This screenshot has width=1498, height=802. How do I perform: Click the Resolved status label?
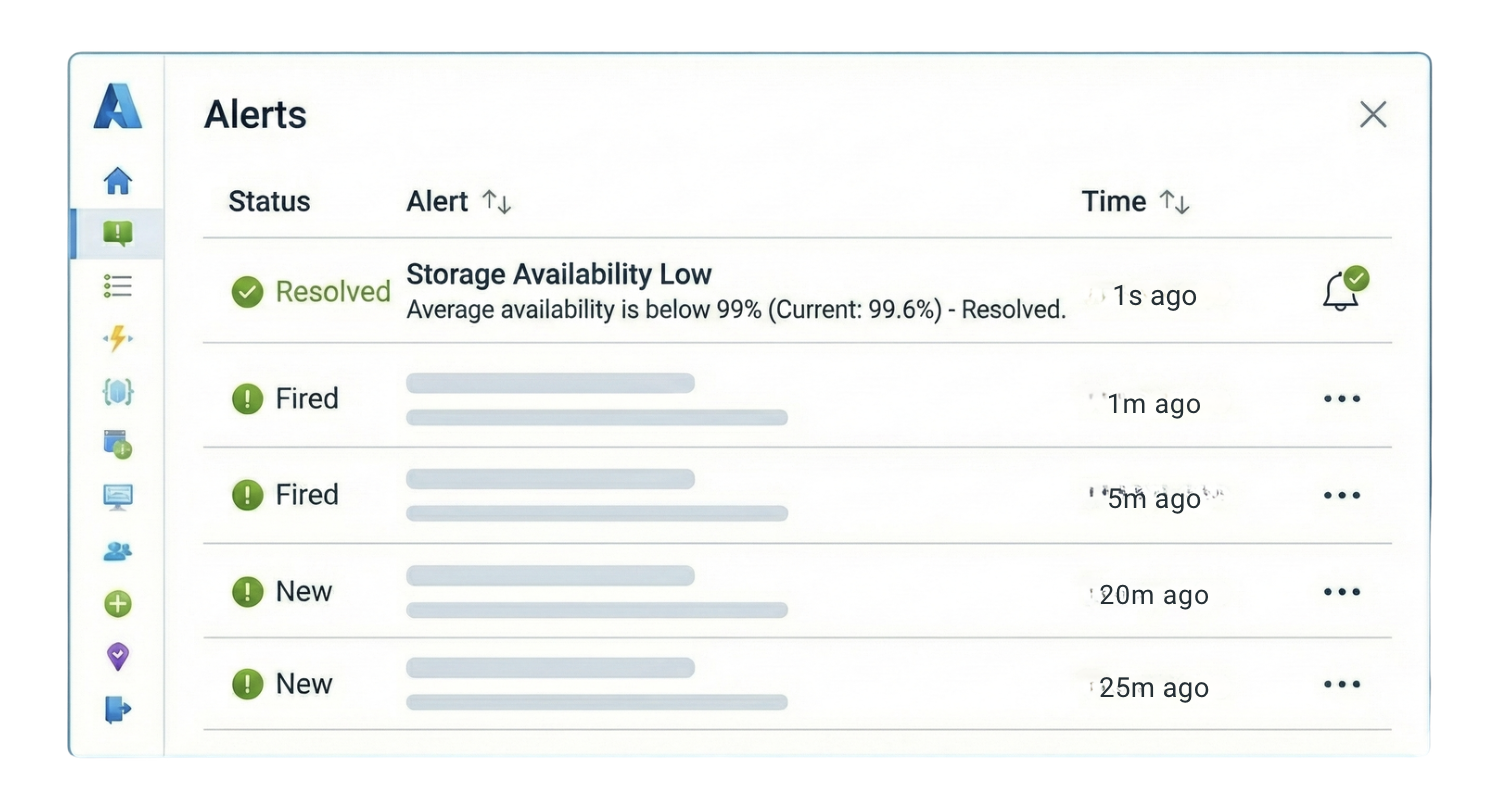331,291
